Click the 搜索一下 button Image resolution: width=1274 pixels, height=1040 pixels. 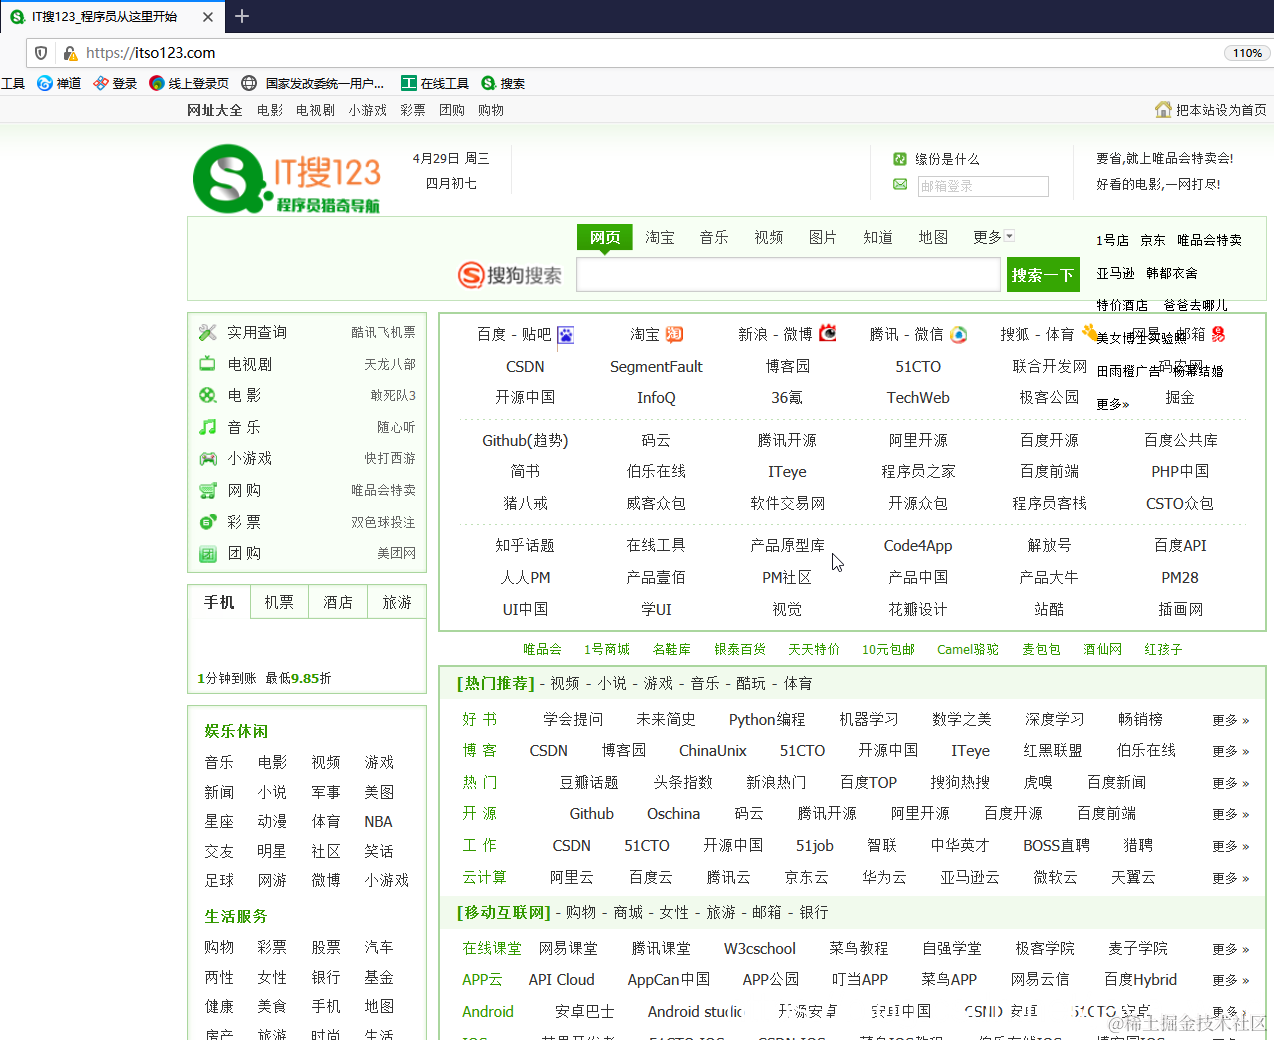click(1043, 275)
